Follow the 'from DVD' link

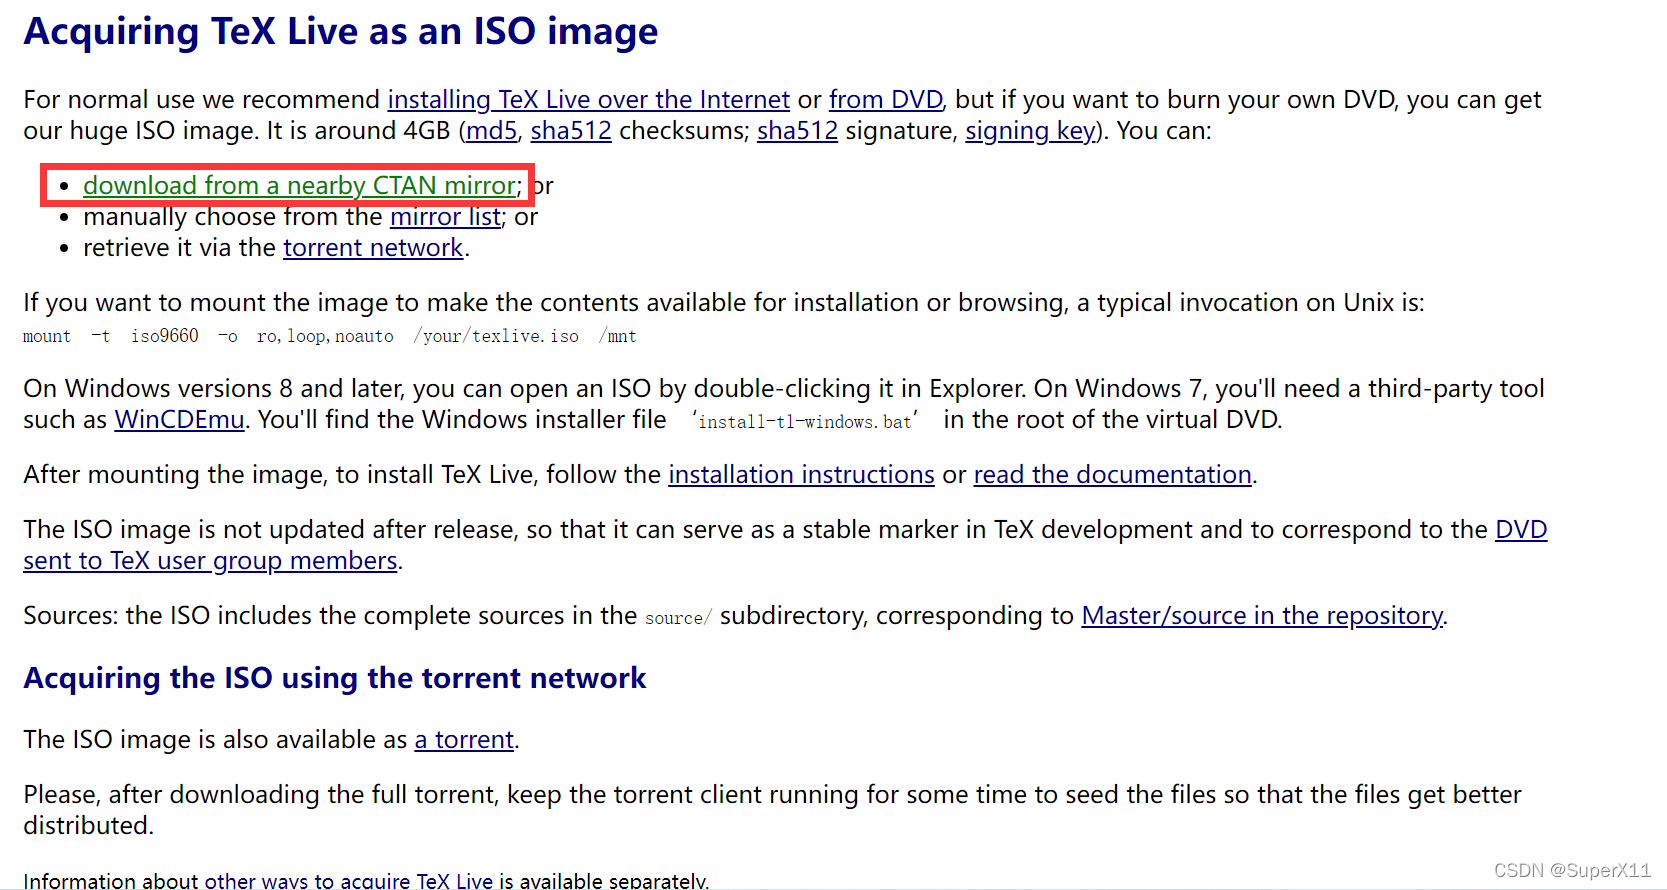[x=886, y=100]
